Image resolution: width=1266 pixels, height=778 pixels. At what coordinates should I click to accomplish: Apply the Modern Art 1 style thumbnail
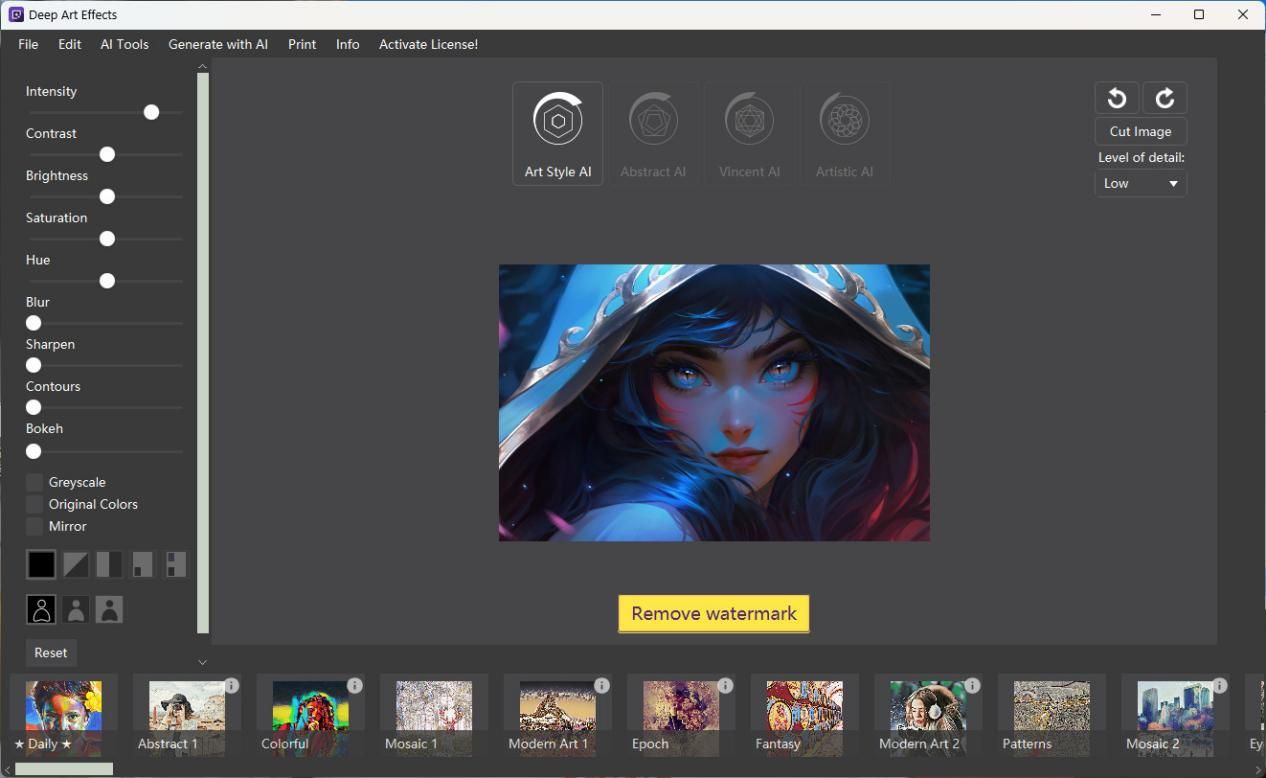click(x=558, y=715)
